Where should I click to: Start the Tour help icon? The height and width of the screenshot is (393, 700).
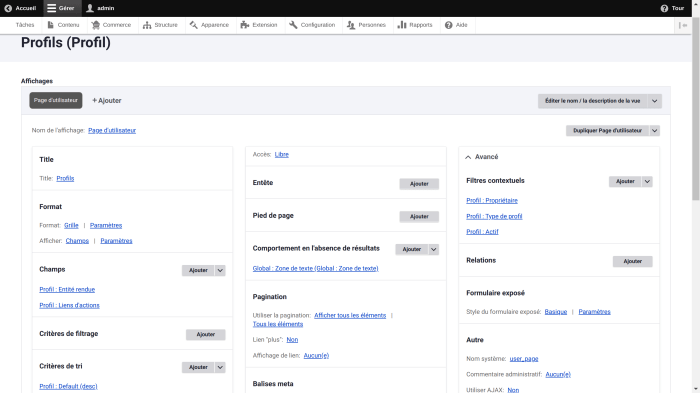664,8
